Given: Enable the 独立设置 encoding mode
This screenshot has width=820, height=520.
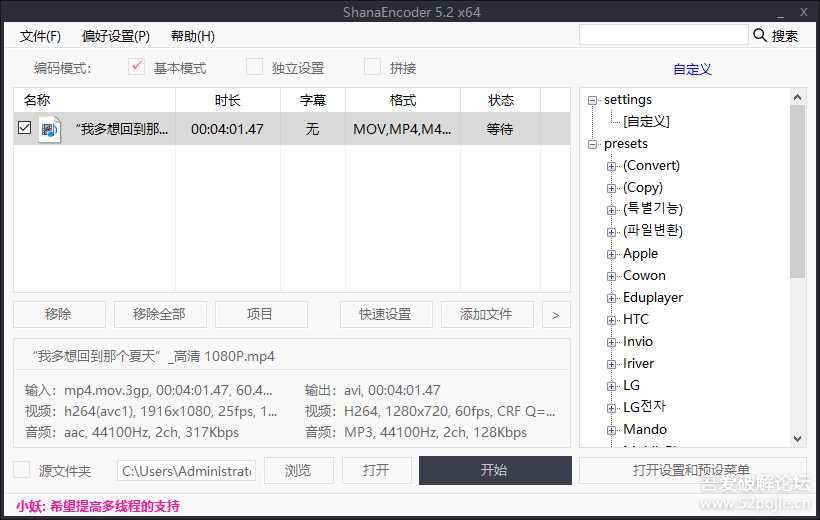Looking at the screenshot, I should [255, 67].
